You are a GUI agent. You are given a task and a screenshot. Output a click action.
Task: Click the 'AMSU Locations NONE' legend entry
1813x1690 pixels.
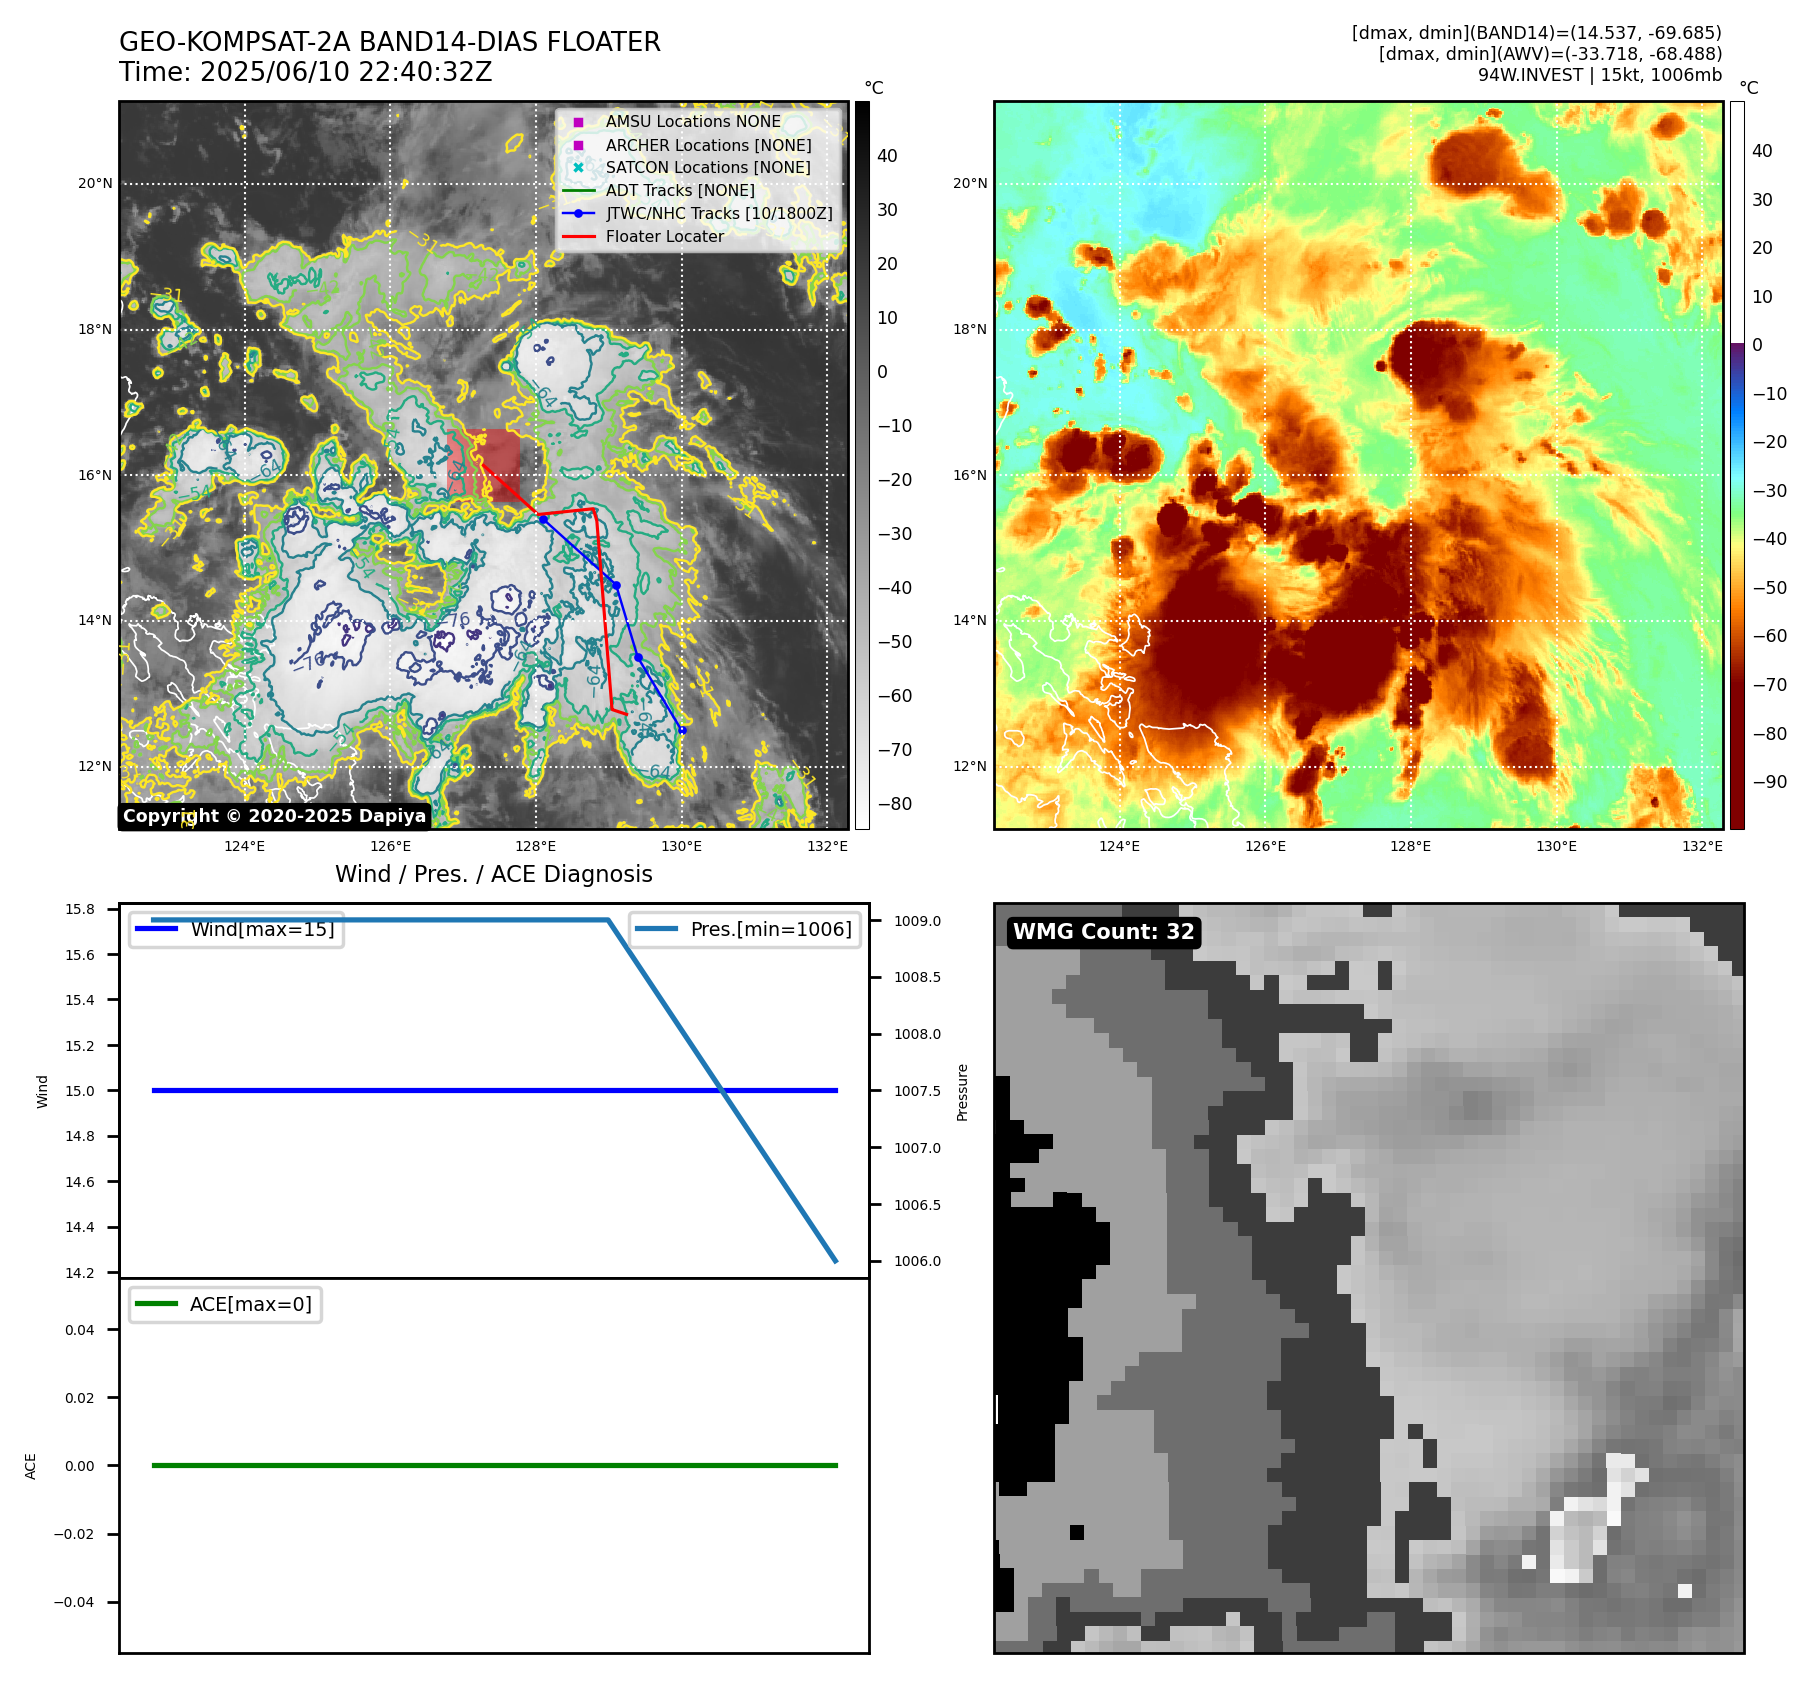pos(693,121)
